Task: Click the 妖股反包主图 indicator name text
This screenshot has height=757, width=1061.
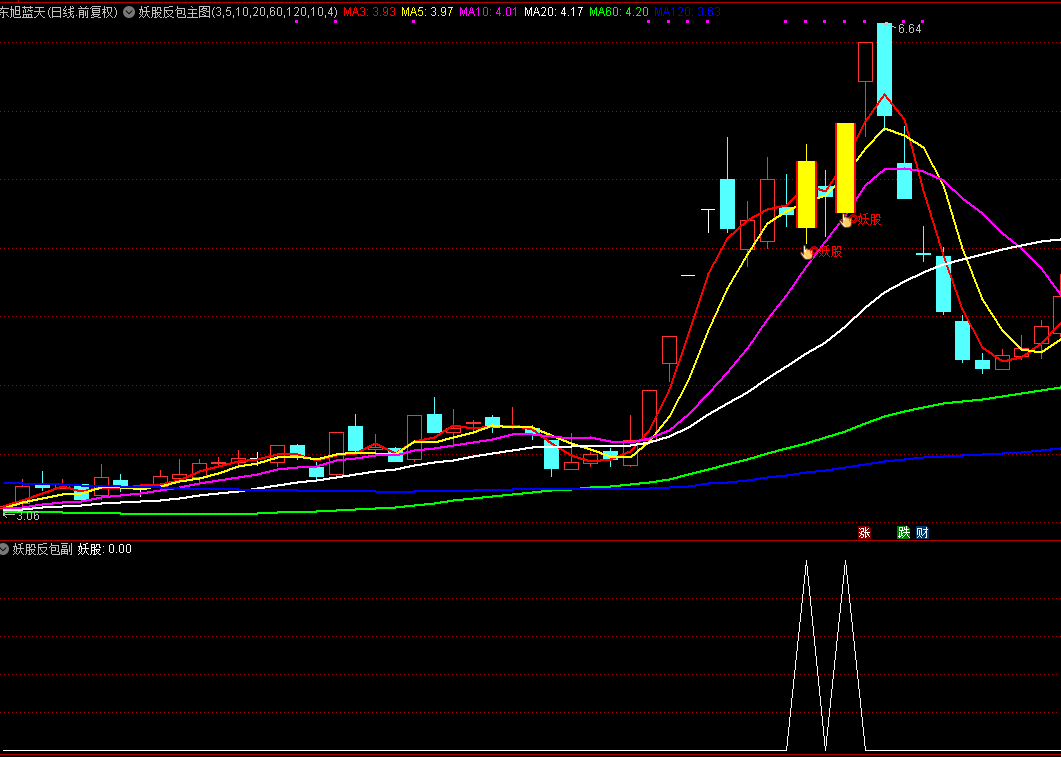Action: (x=174, y=13)
